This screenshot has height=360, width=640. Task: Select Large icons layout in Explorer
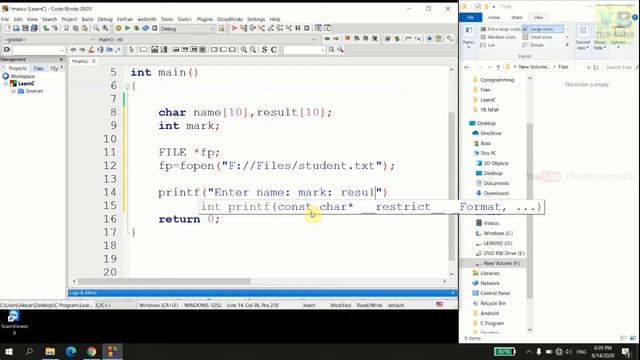point(543,29)
